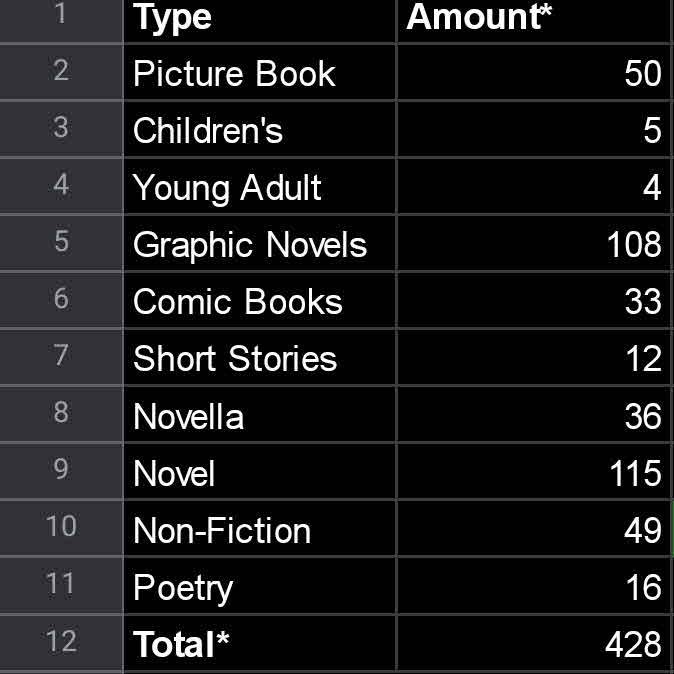Screen dimensions: 674x674
Task: Select the Short Stories cell
Action: (258, 359)
